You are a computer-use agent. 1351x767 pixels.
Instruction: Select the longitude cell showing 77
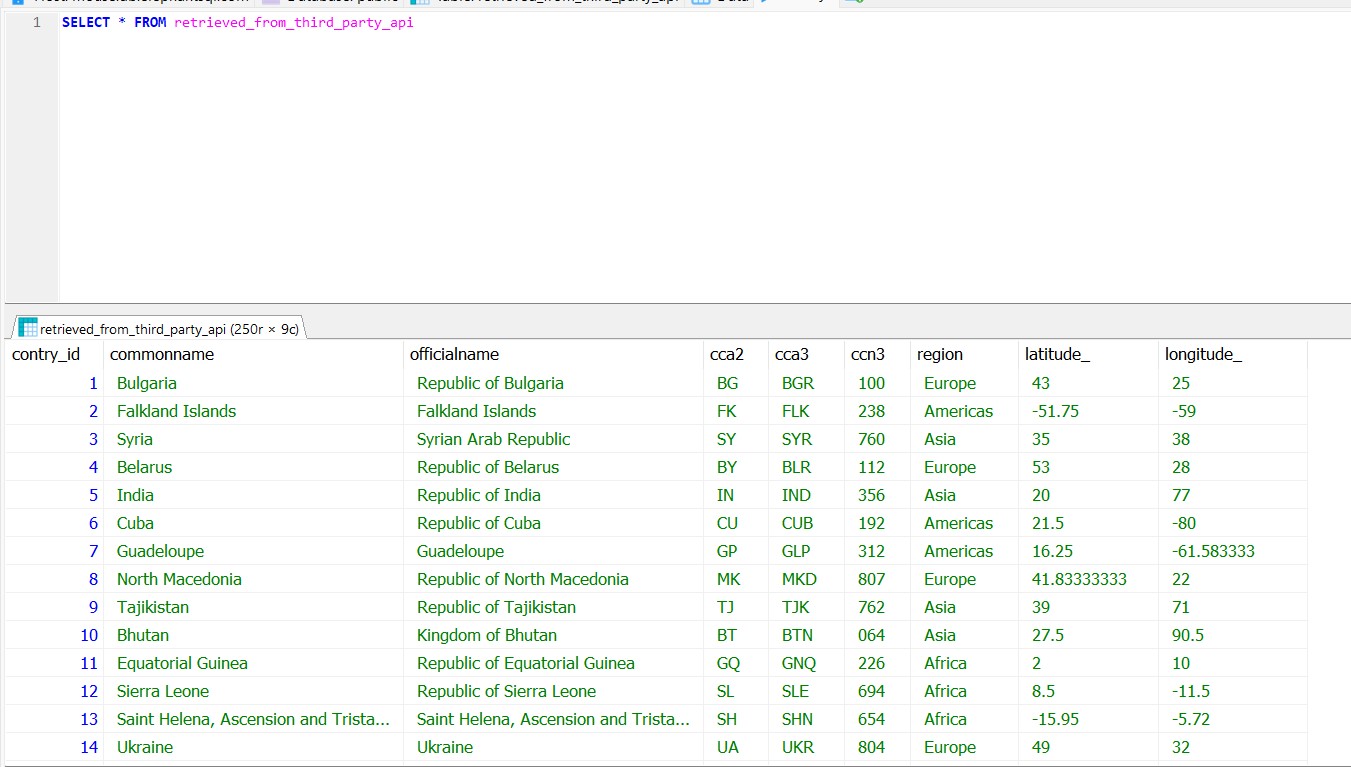point(1232,495)
